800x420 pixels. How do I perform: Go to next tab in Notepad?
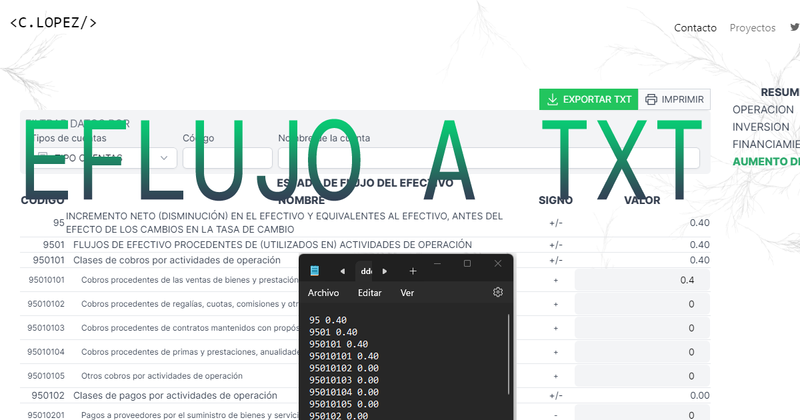pos(385,271)
